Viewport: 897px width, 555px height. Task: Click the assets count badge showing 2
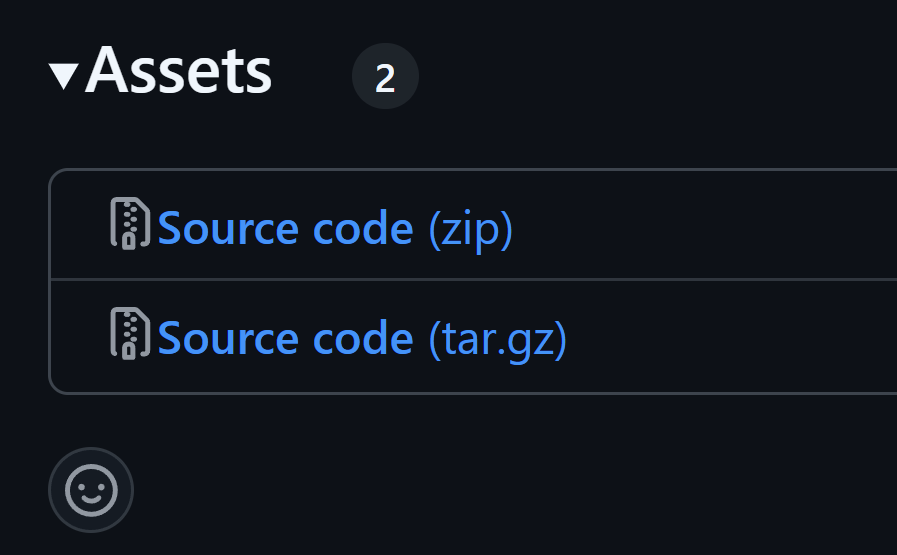pyautogui.click(x=386, y=76)
